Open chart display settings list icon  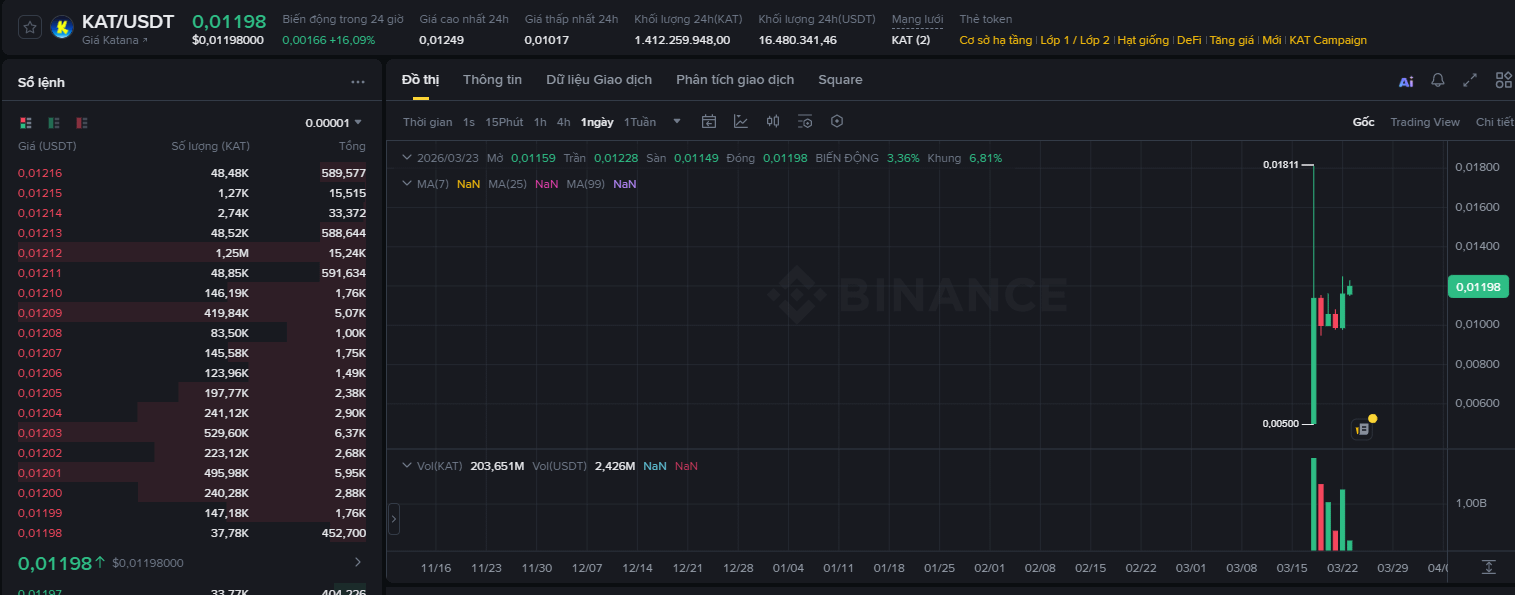click(x=805, y=121)
